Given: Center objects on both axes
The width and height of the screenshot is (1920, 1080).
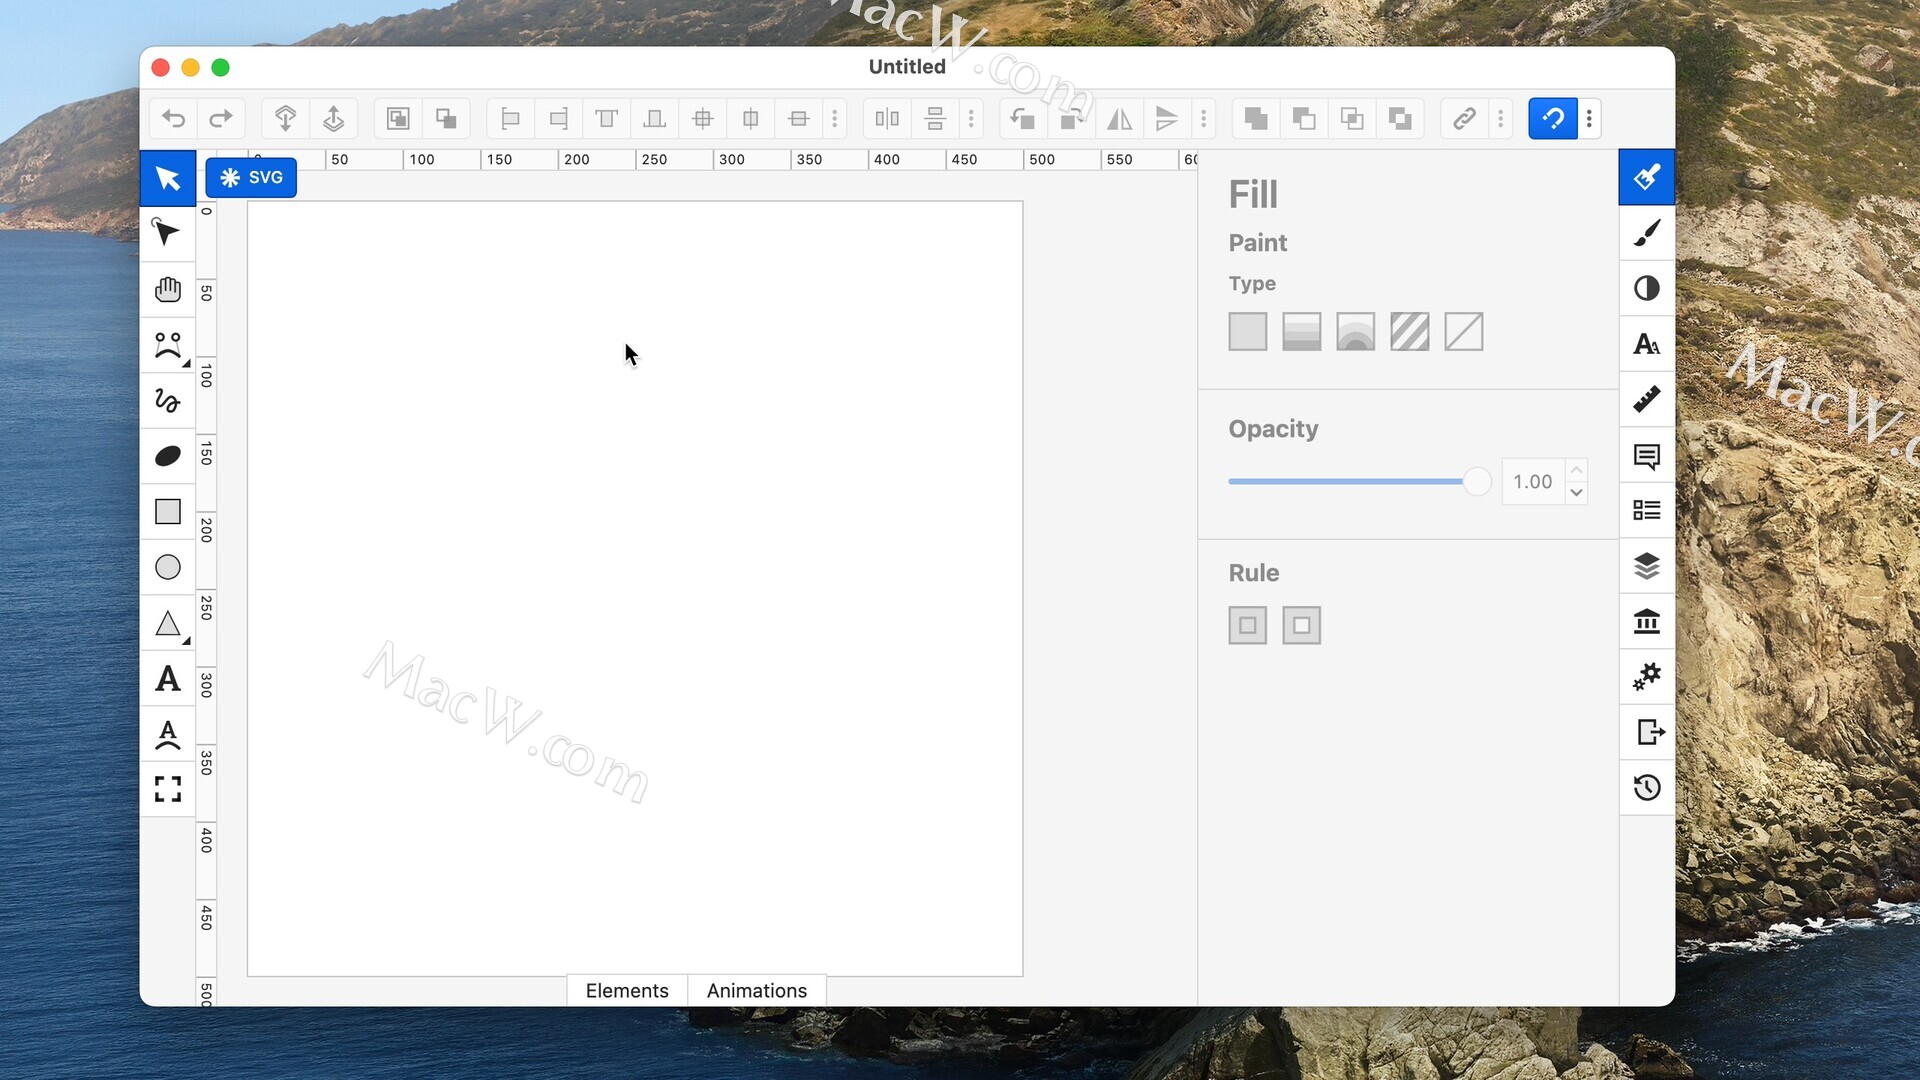Looking at the screenshot, I should (x=703, y=119).
